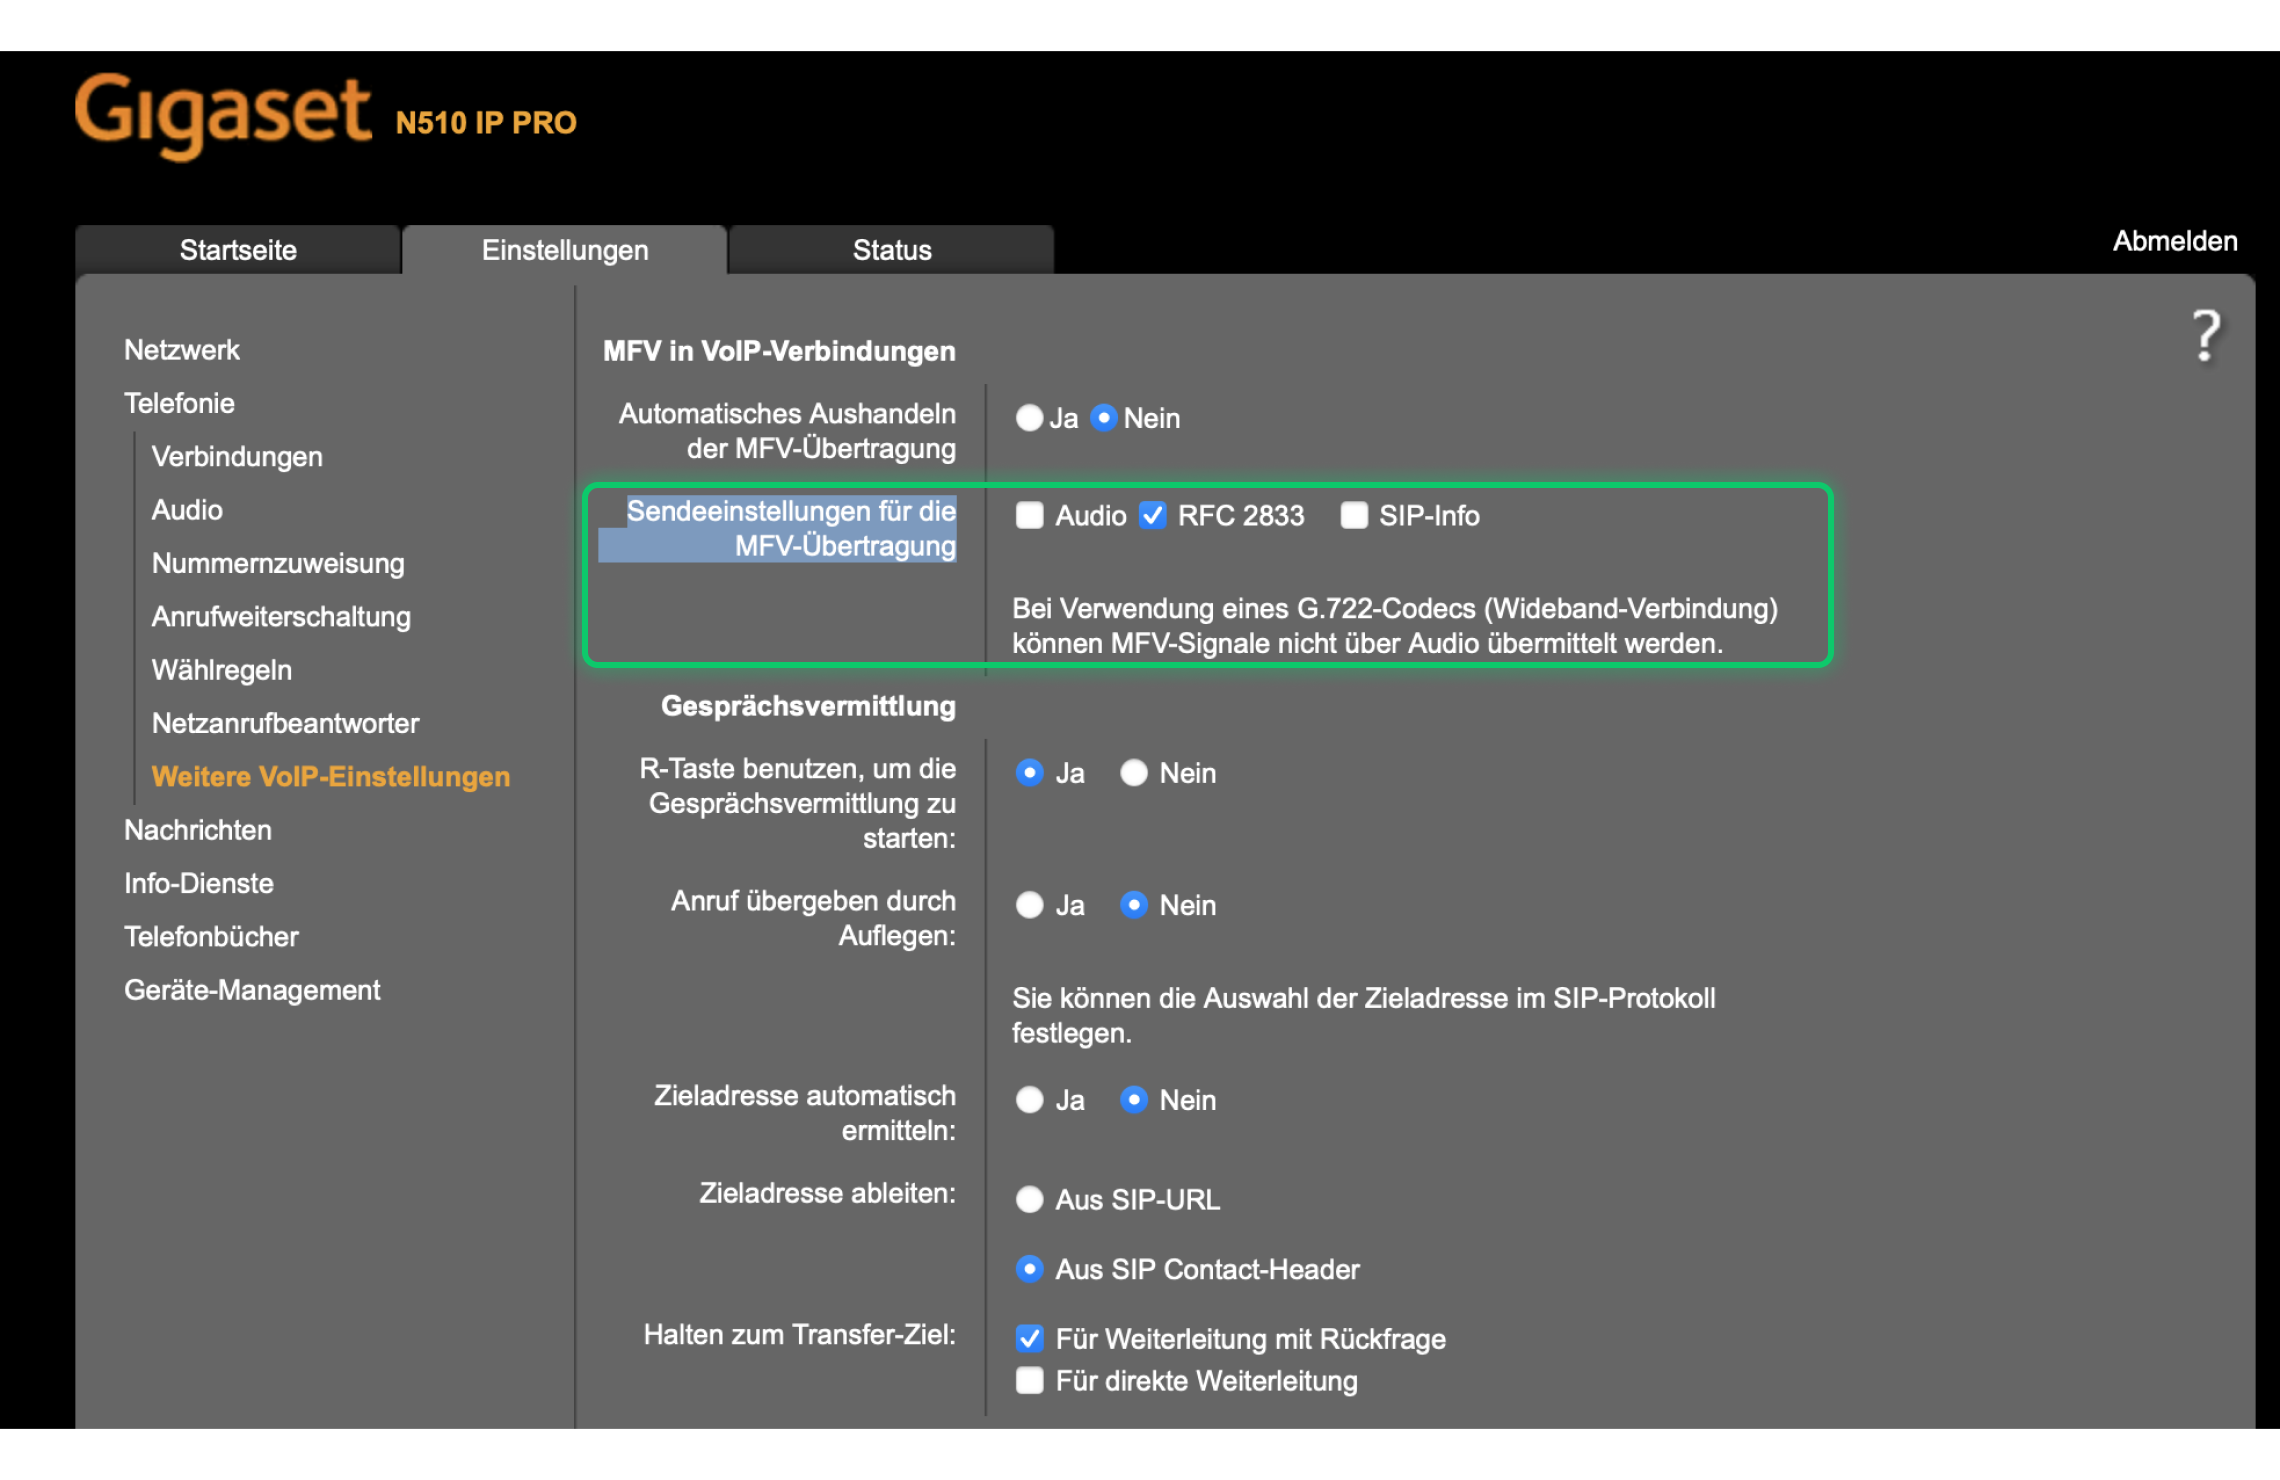Open Nummernzuweisung submenu entry
The height and width of the screenshot is (1480, 2280).
click(279, 563)
